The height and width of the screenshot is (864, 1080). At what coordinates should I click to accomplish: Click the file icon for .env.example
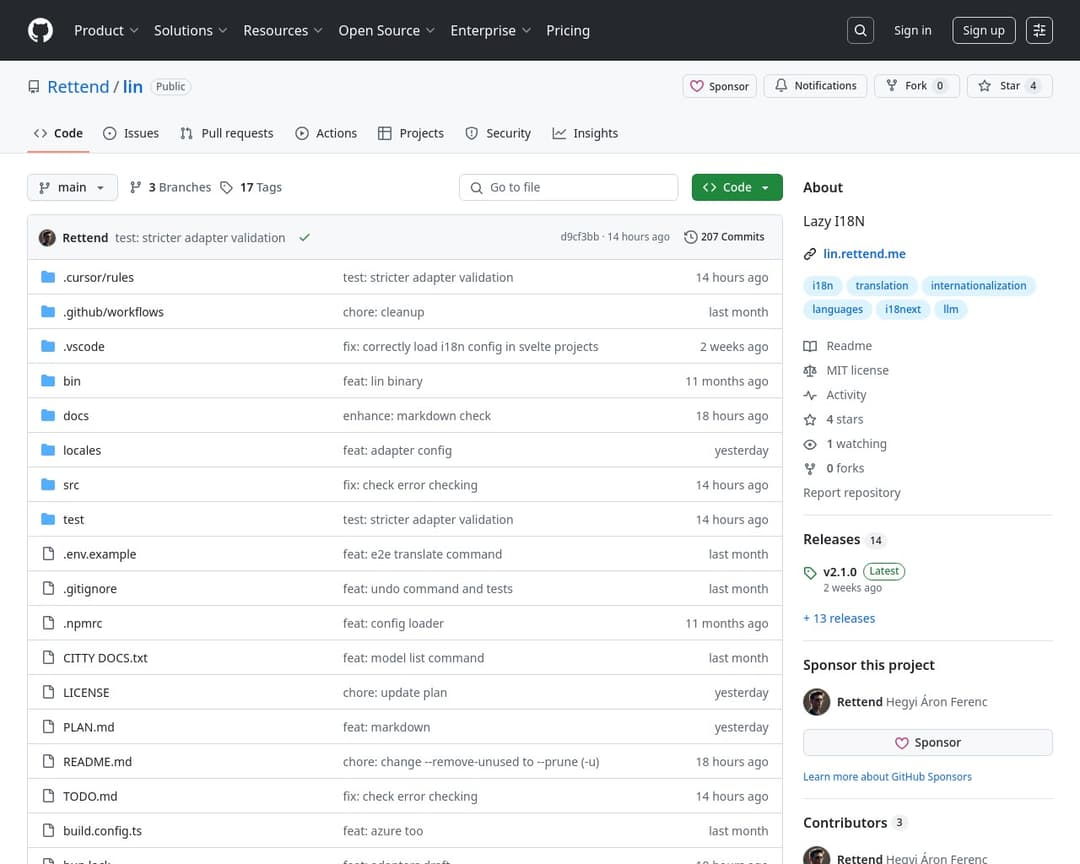48,554
